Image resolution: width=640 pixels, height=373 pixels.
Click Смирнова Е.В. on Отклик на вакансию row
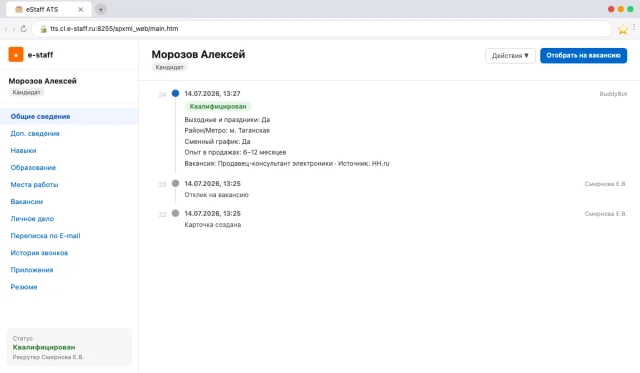click(x=606, y=184)
